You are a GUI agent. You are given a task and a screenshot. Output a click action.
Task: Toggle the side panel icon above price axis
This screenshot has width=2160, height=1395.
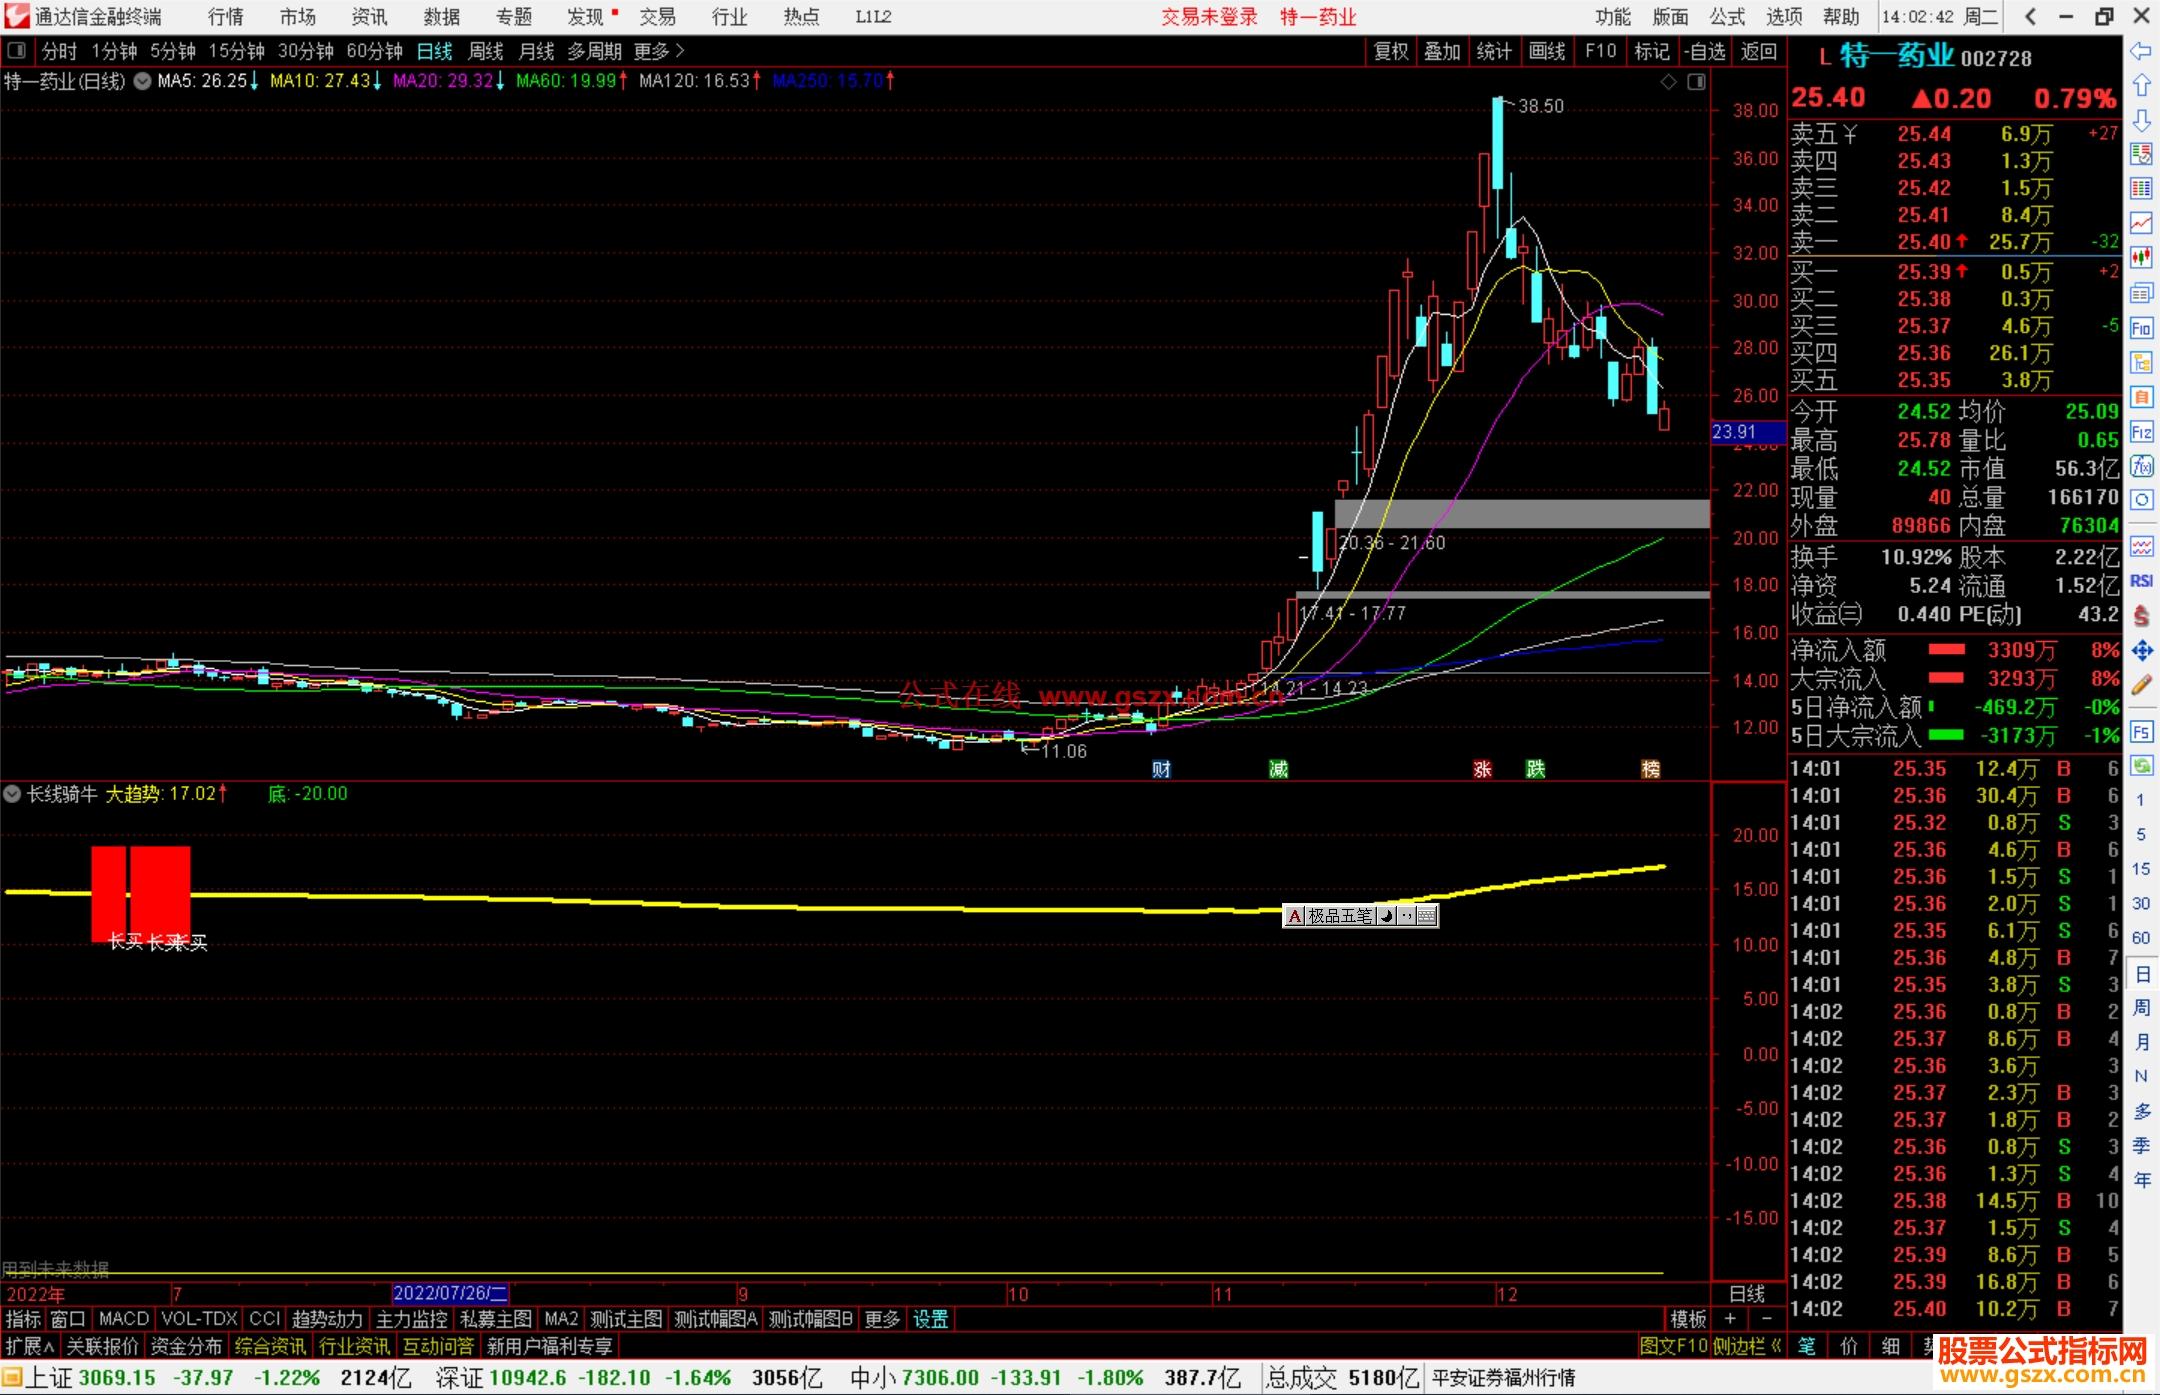1696,82
